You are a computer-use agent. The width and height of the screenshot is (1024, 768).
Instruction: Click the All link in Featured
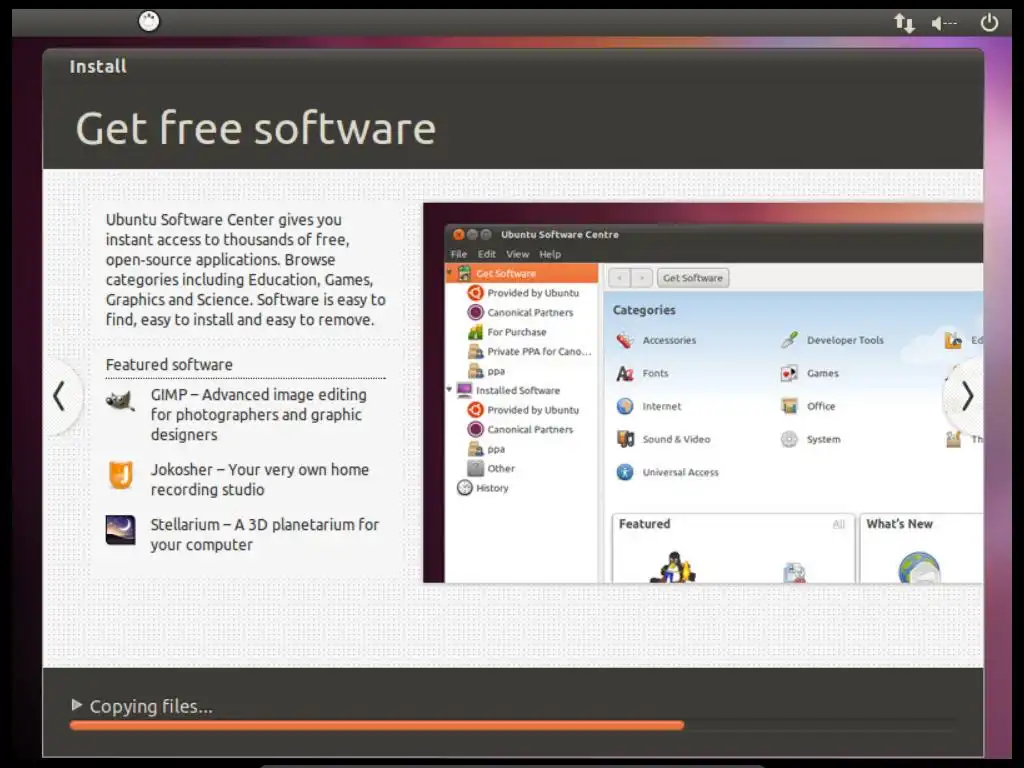pyautogui.click(x=839, y=524)
